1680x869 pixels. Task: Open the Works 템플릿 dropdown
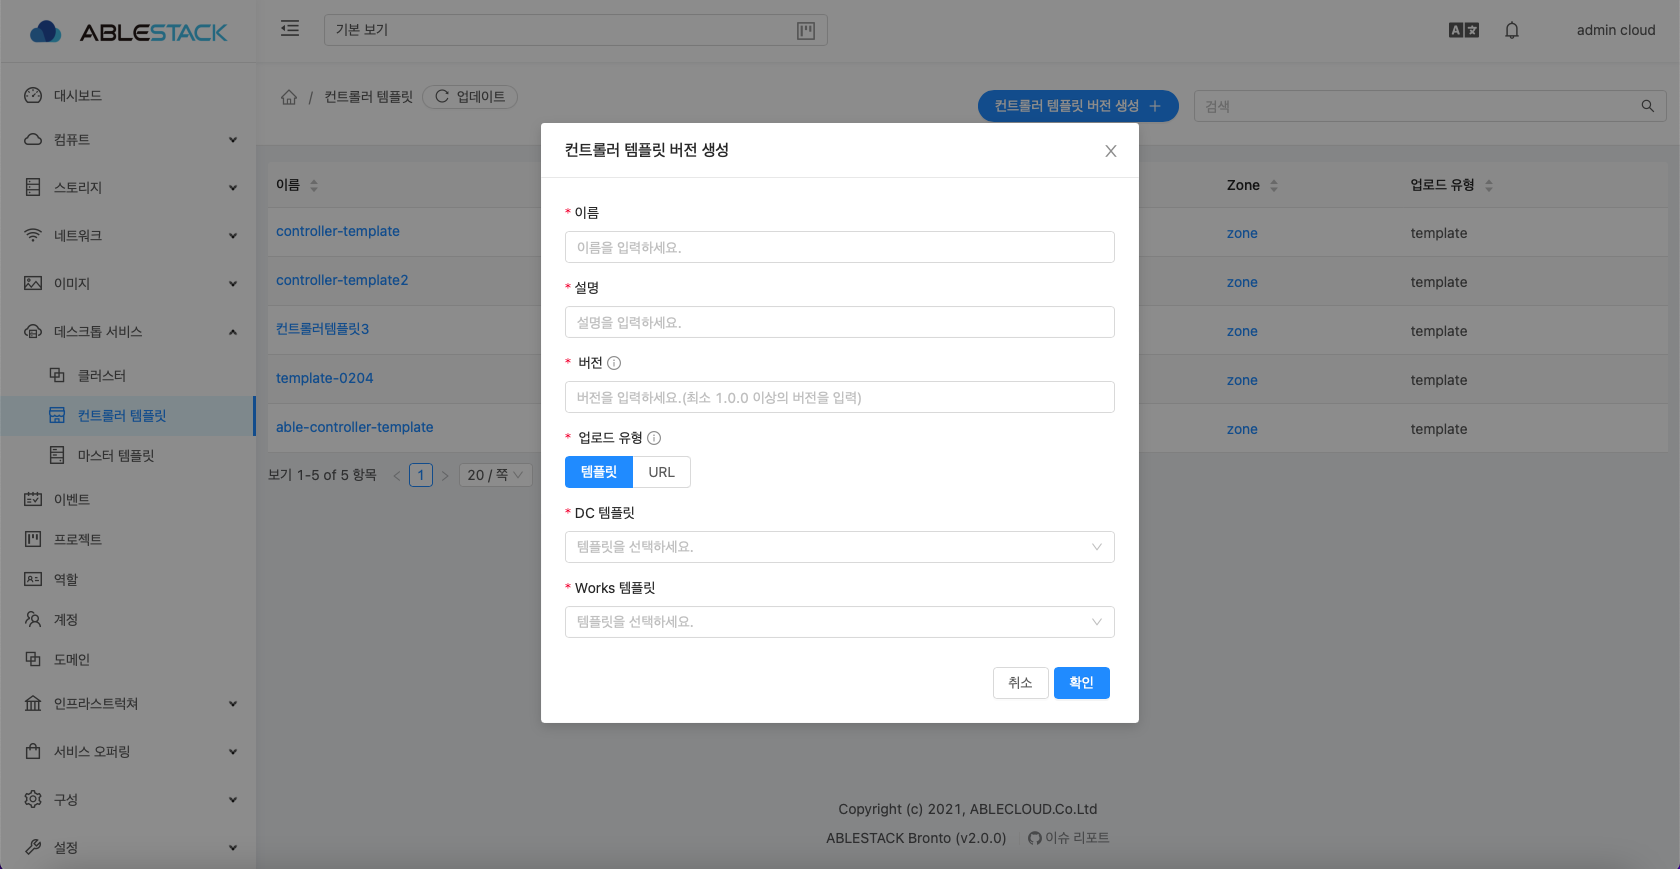(839, 622)
